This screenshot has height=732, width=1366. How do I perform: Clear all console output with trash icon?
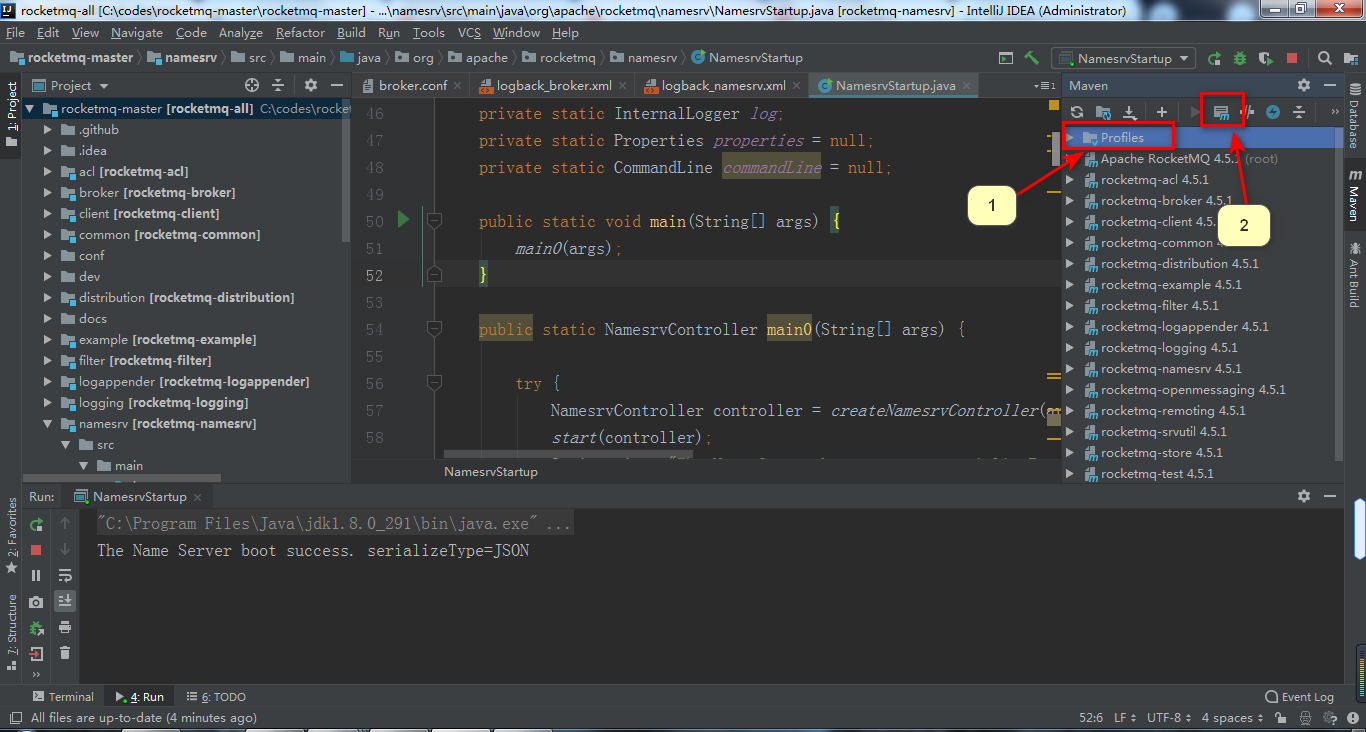point(65,653)
